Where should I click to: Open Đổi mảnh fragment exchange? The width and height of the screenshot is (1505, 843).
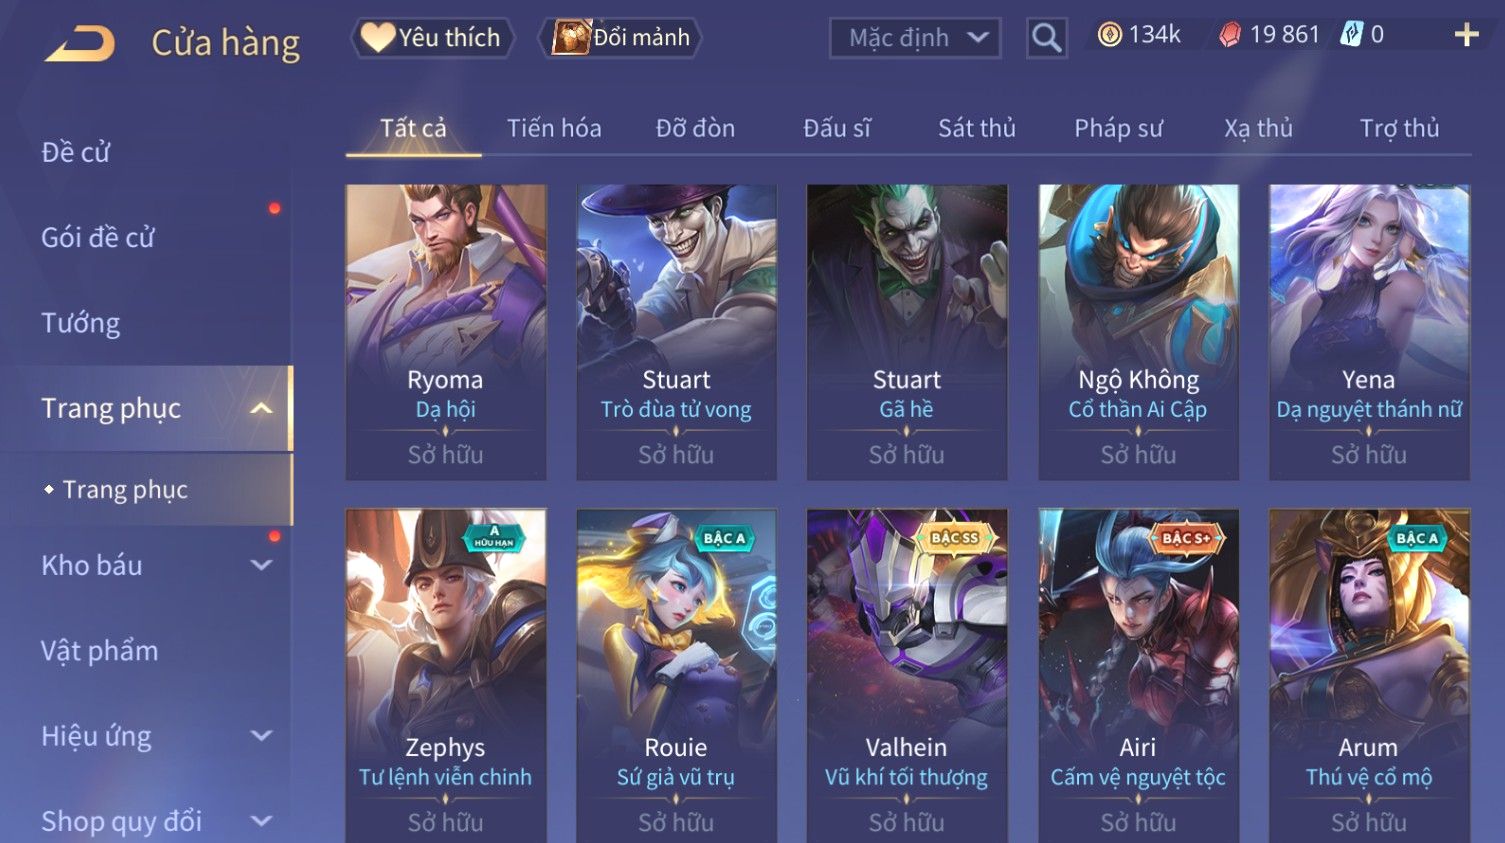click(621, 38)
